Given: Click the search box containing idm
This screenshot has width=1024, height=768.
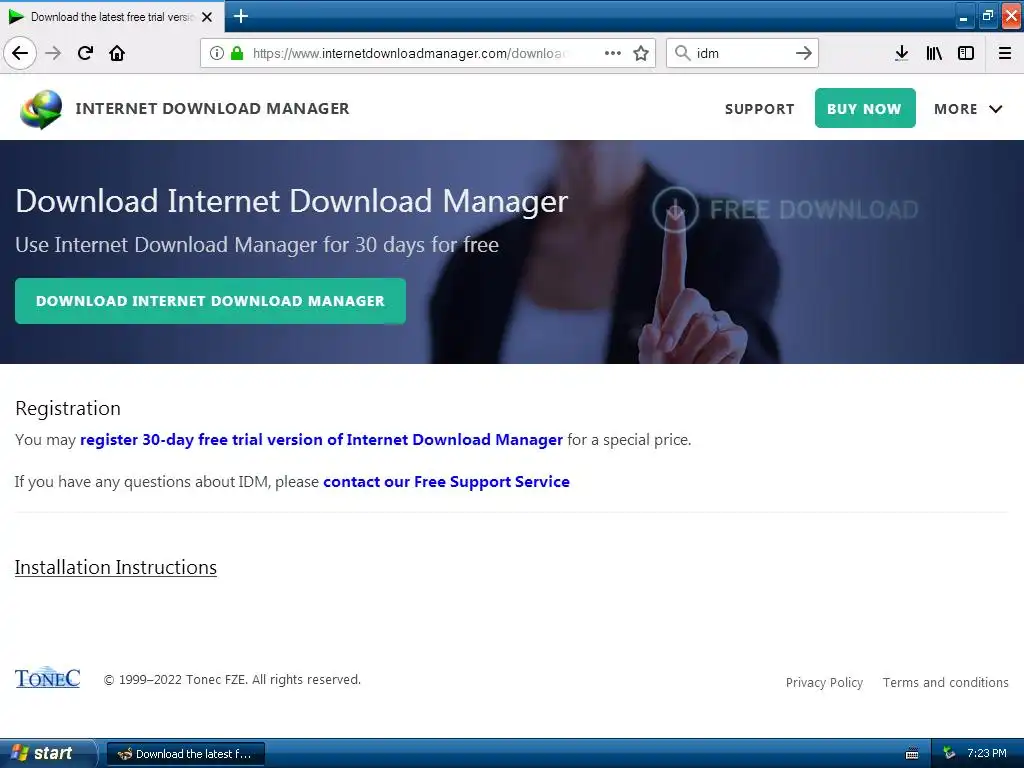Looking at the screenshot, I should click(743, 53).
